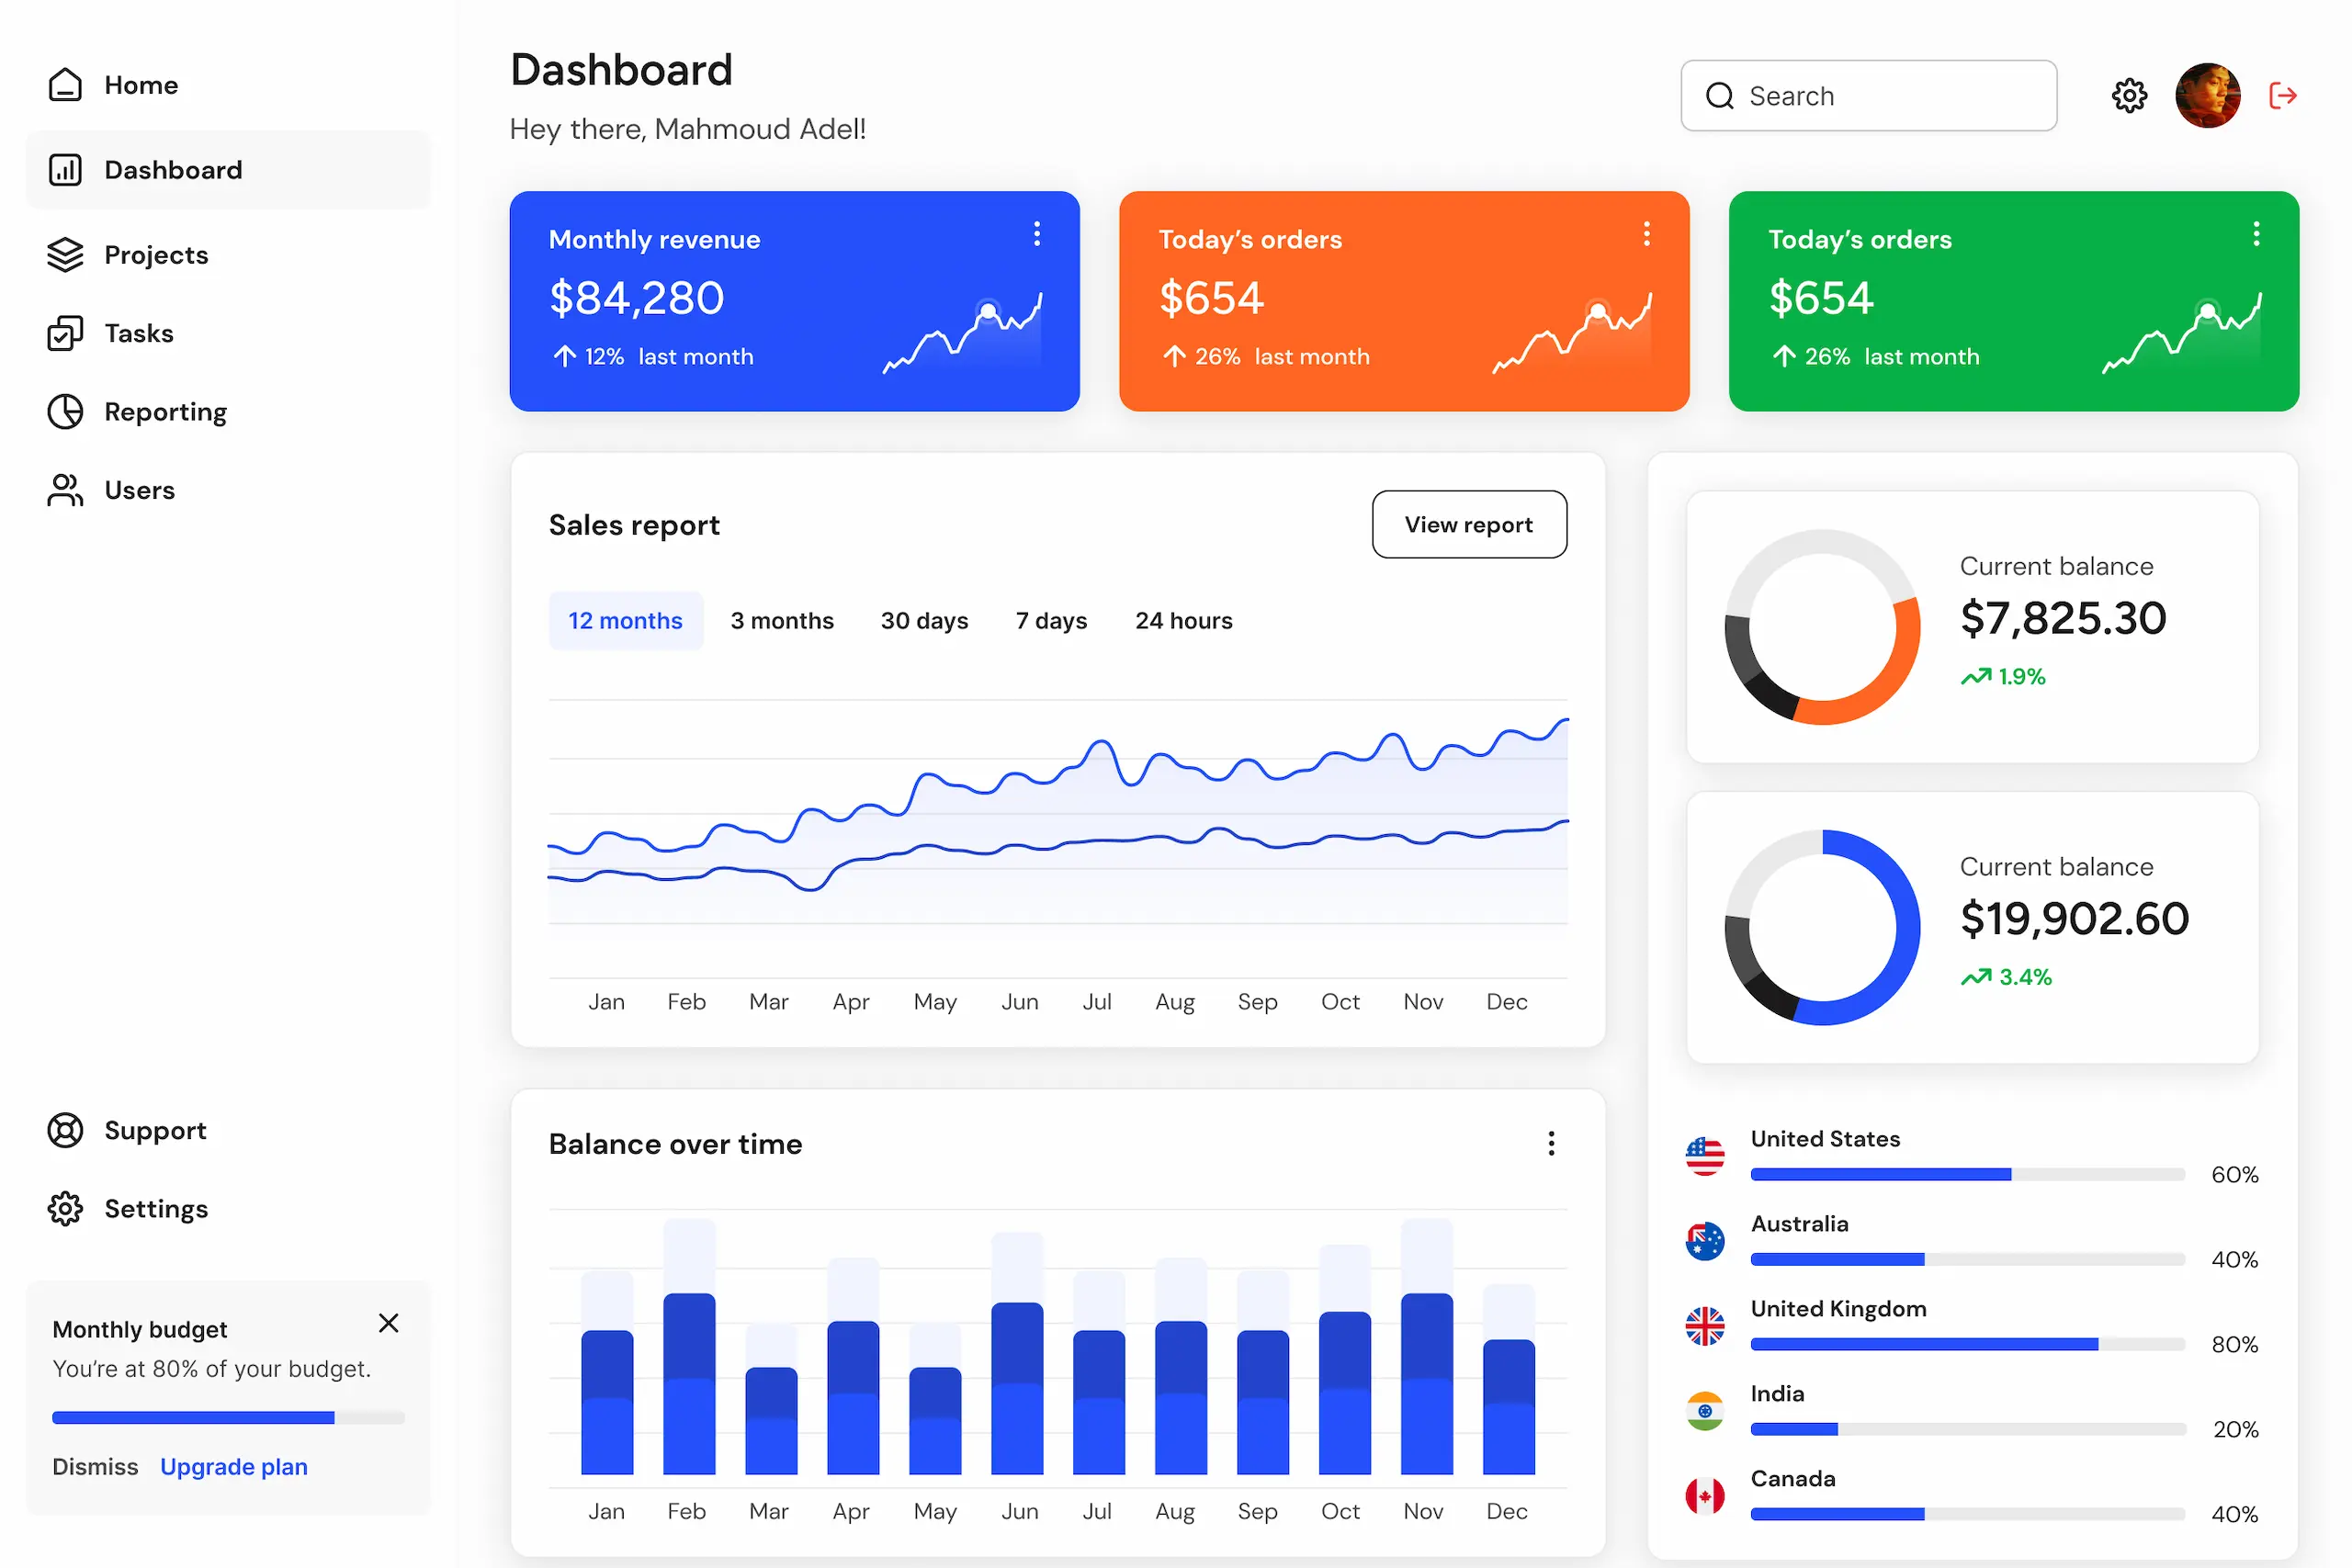The image size is (2352, 1568).
Task: Select the Dashboard icon in sidebar
Action: click(65, 169)
